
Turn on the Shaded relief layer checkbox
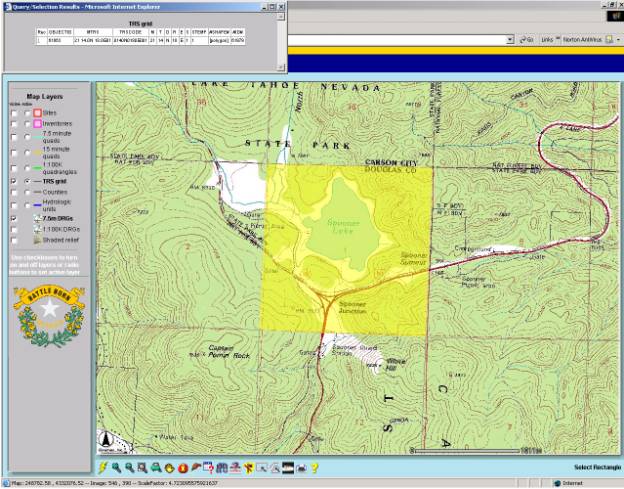coord(13,240)
